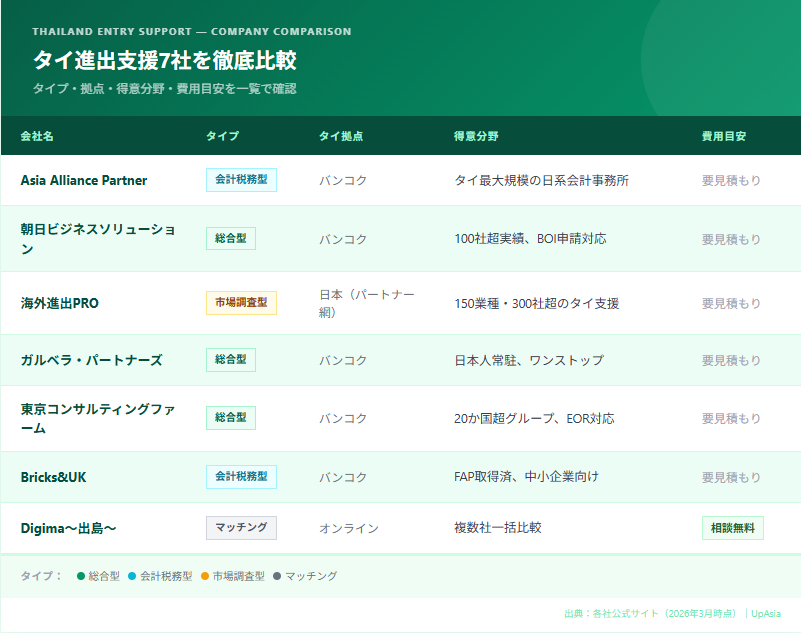The image size is (801, 633).
Task: Click 要見積もり in 海外進出PRO row
Action: pos(731,303)
